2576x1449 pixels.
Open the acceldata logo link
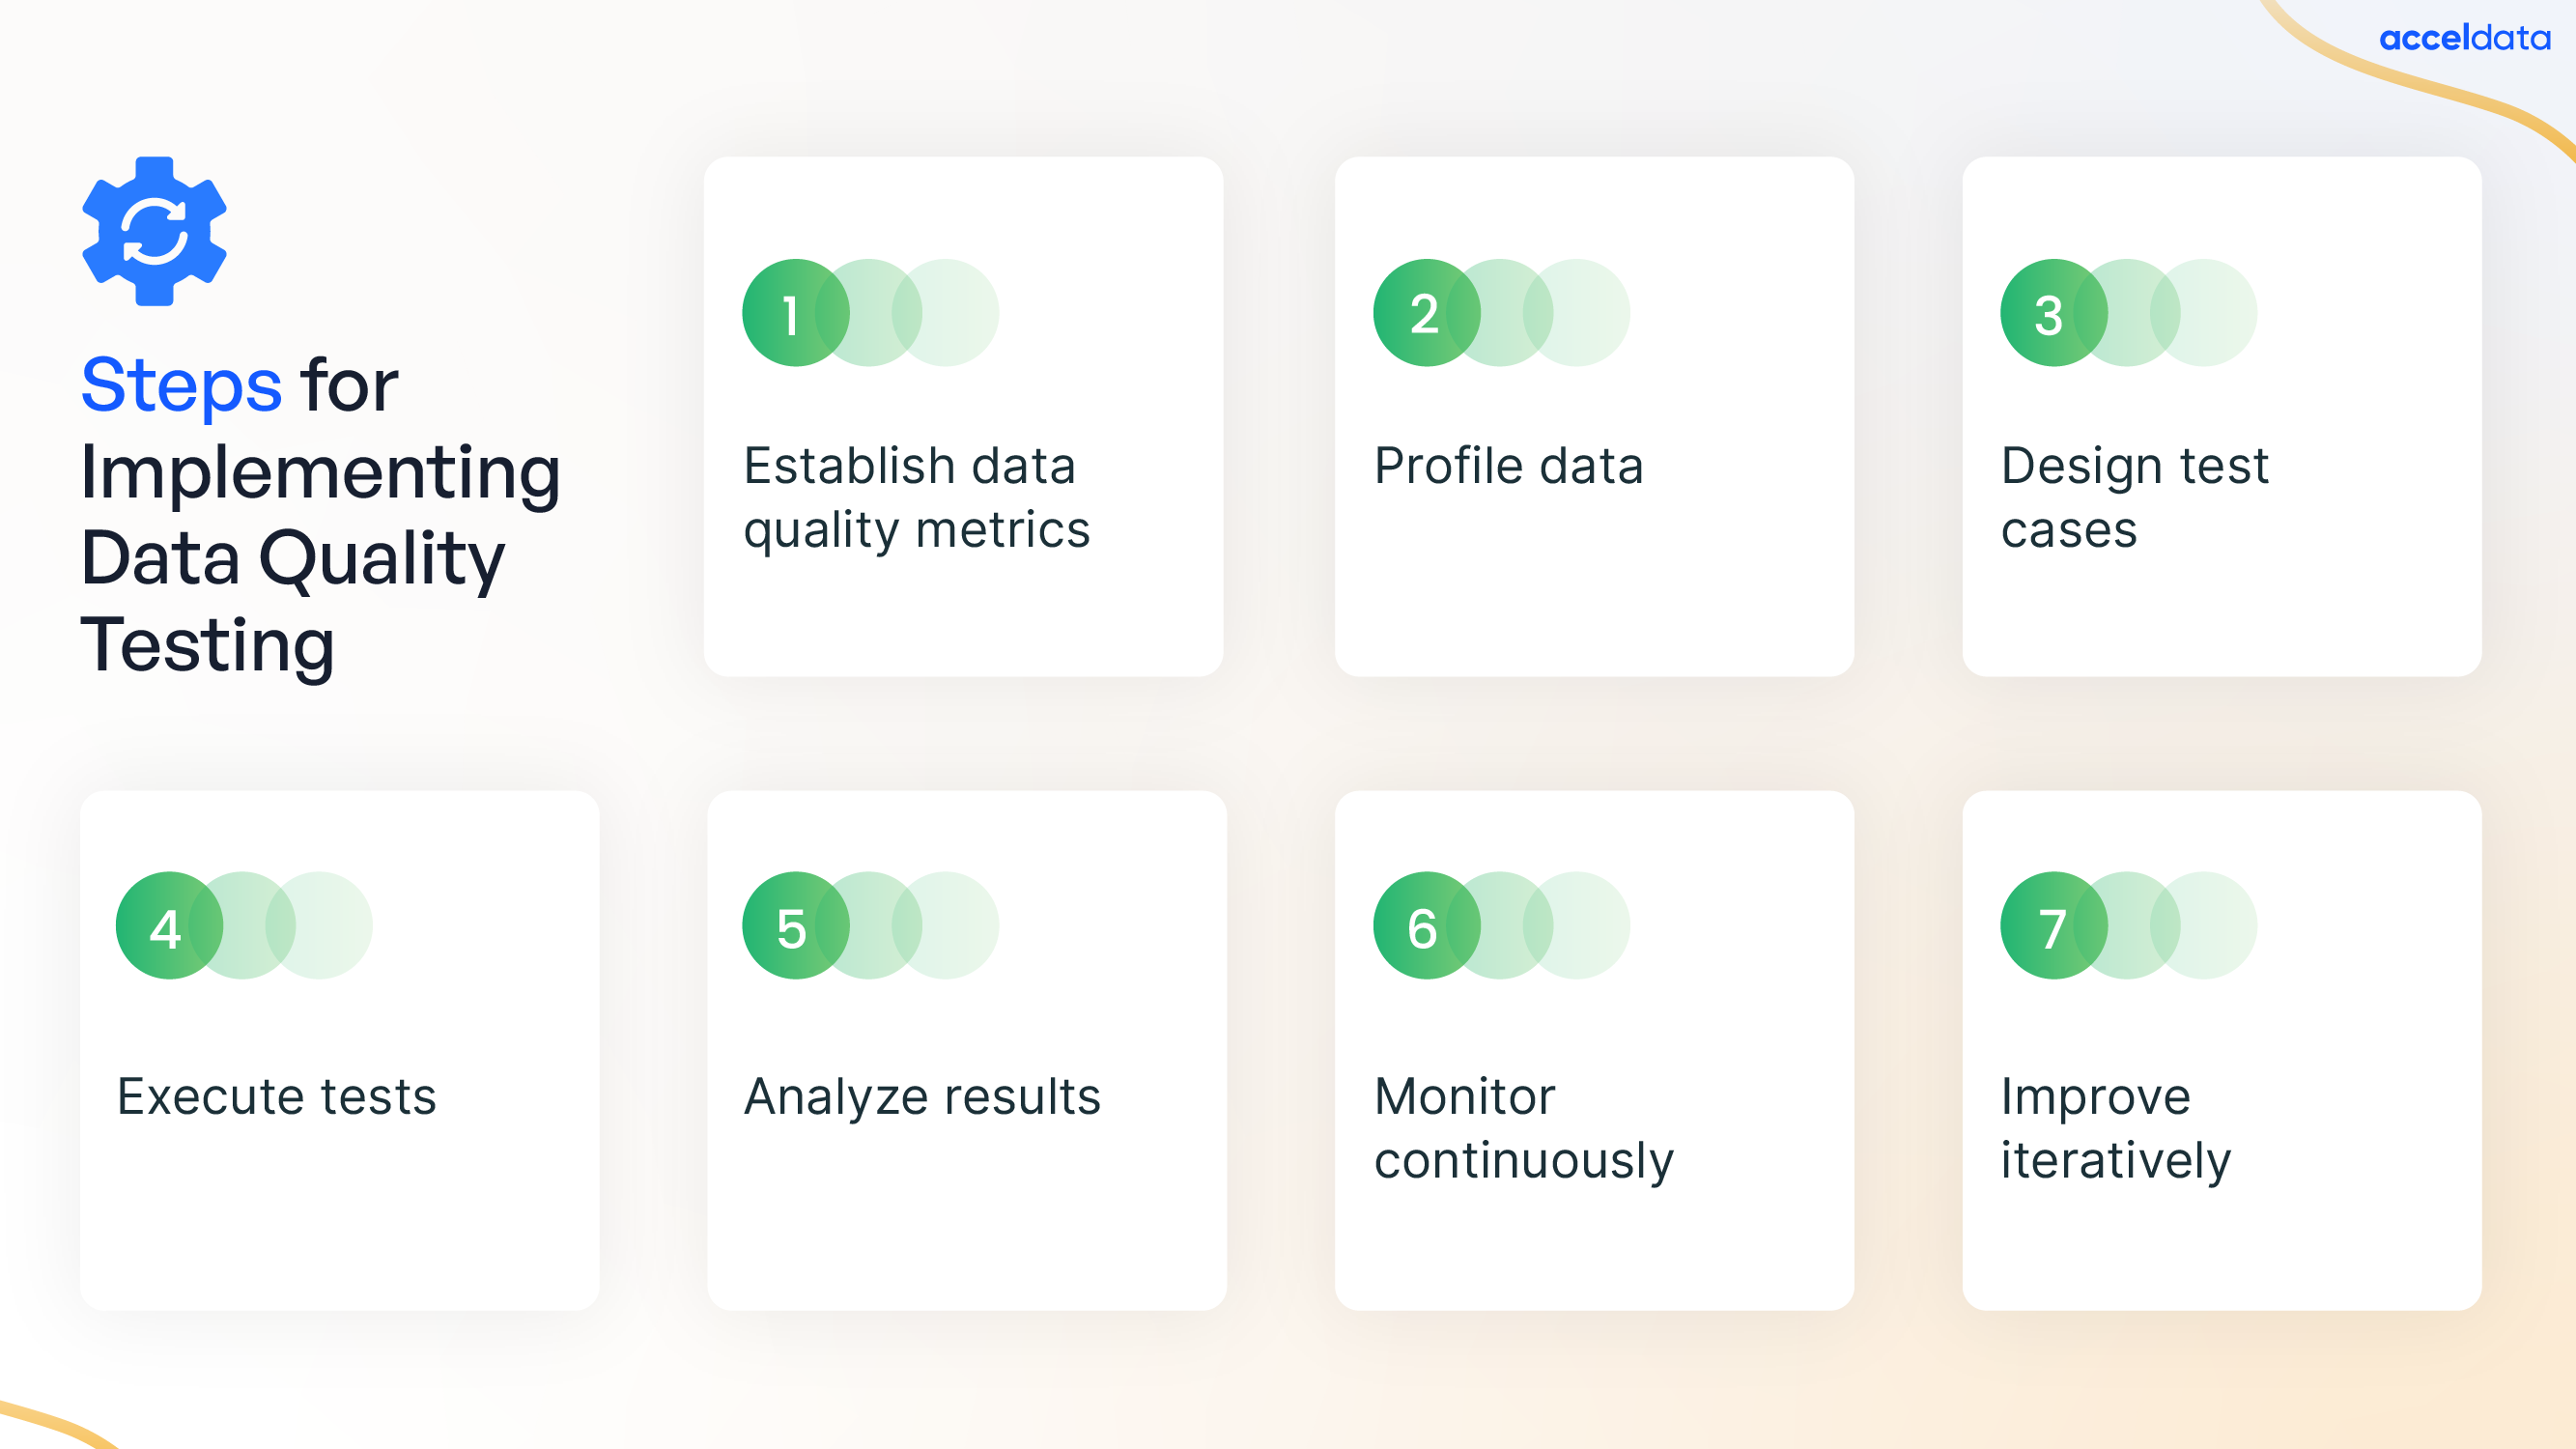click(2465, 38)
